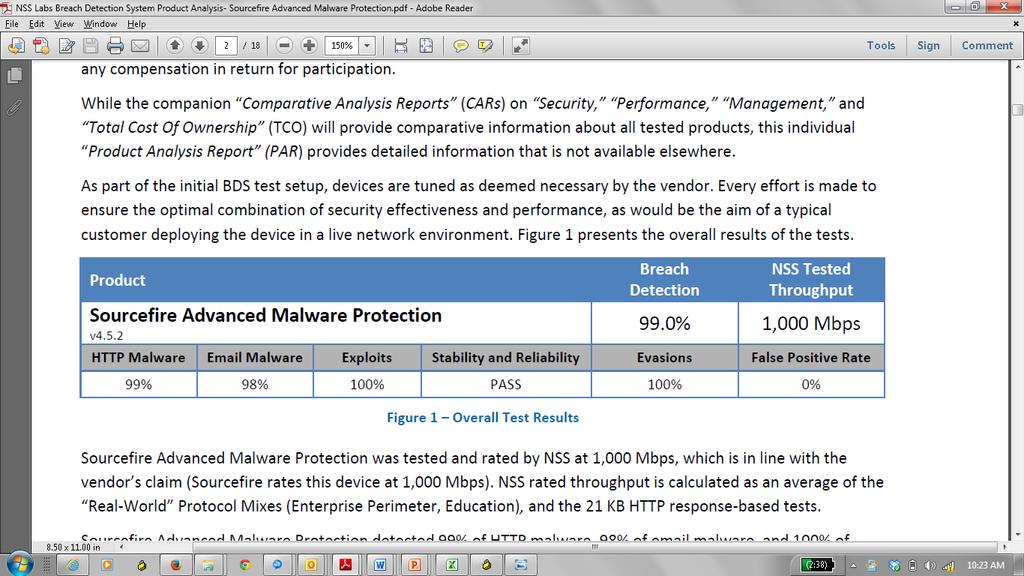The width and height of the screenshot is (1024, 576).
Task: Open the Tools pane
Action: click(x=881, y=45)
